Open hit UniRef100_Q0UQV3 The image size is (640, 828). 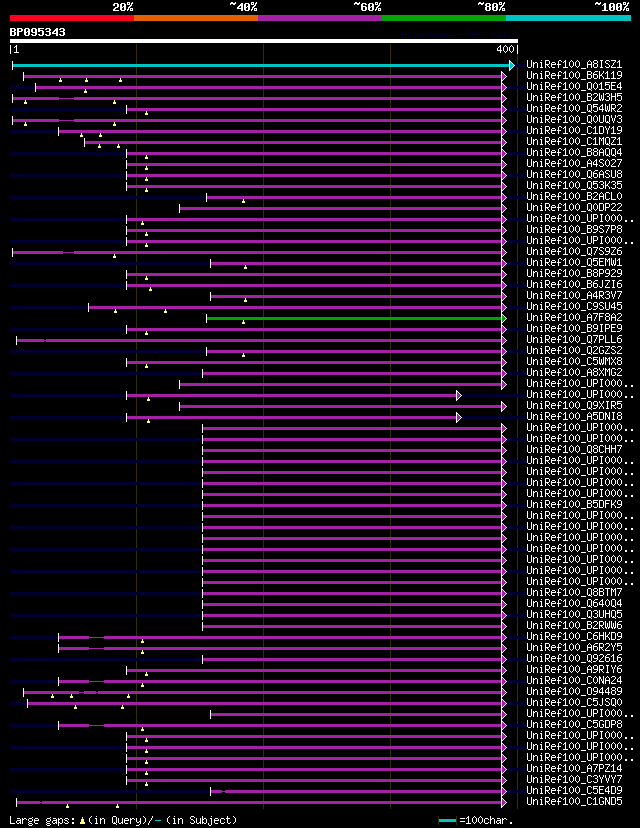click(x=574, y=119)
